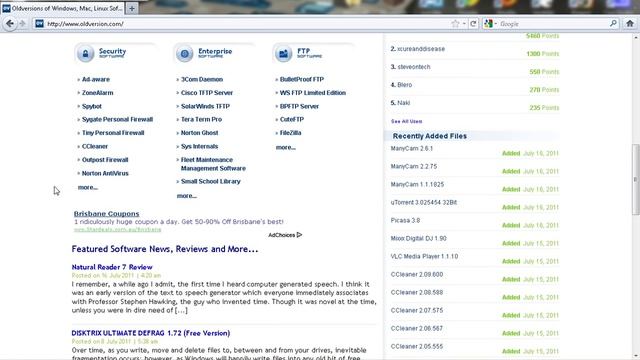Open the Outpost Firewall link
The image size is (640, 360).
click(105, 160)
